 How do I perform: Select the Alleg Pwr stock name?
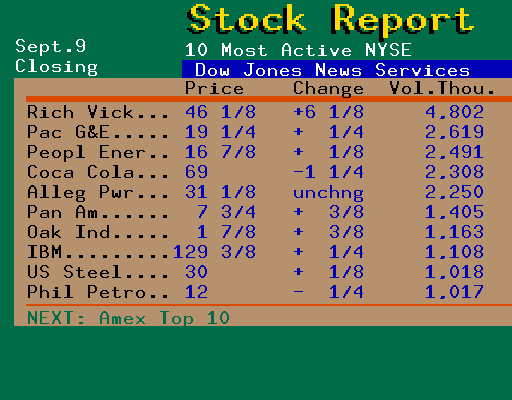coord(80,193)
